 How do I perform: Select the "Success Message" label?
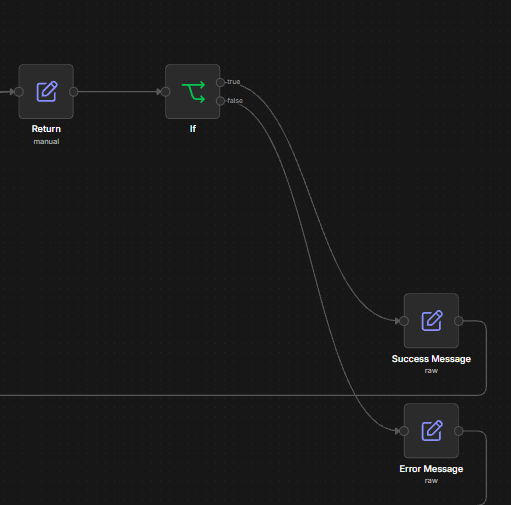(431, 359)
